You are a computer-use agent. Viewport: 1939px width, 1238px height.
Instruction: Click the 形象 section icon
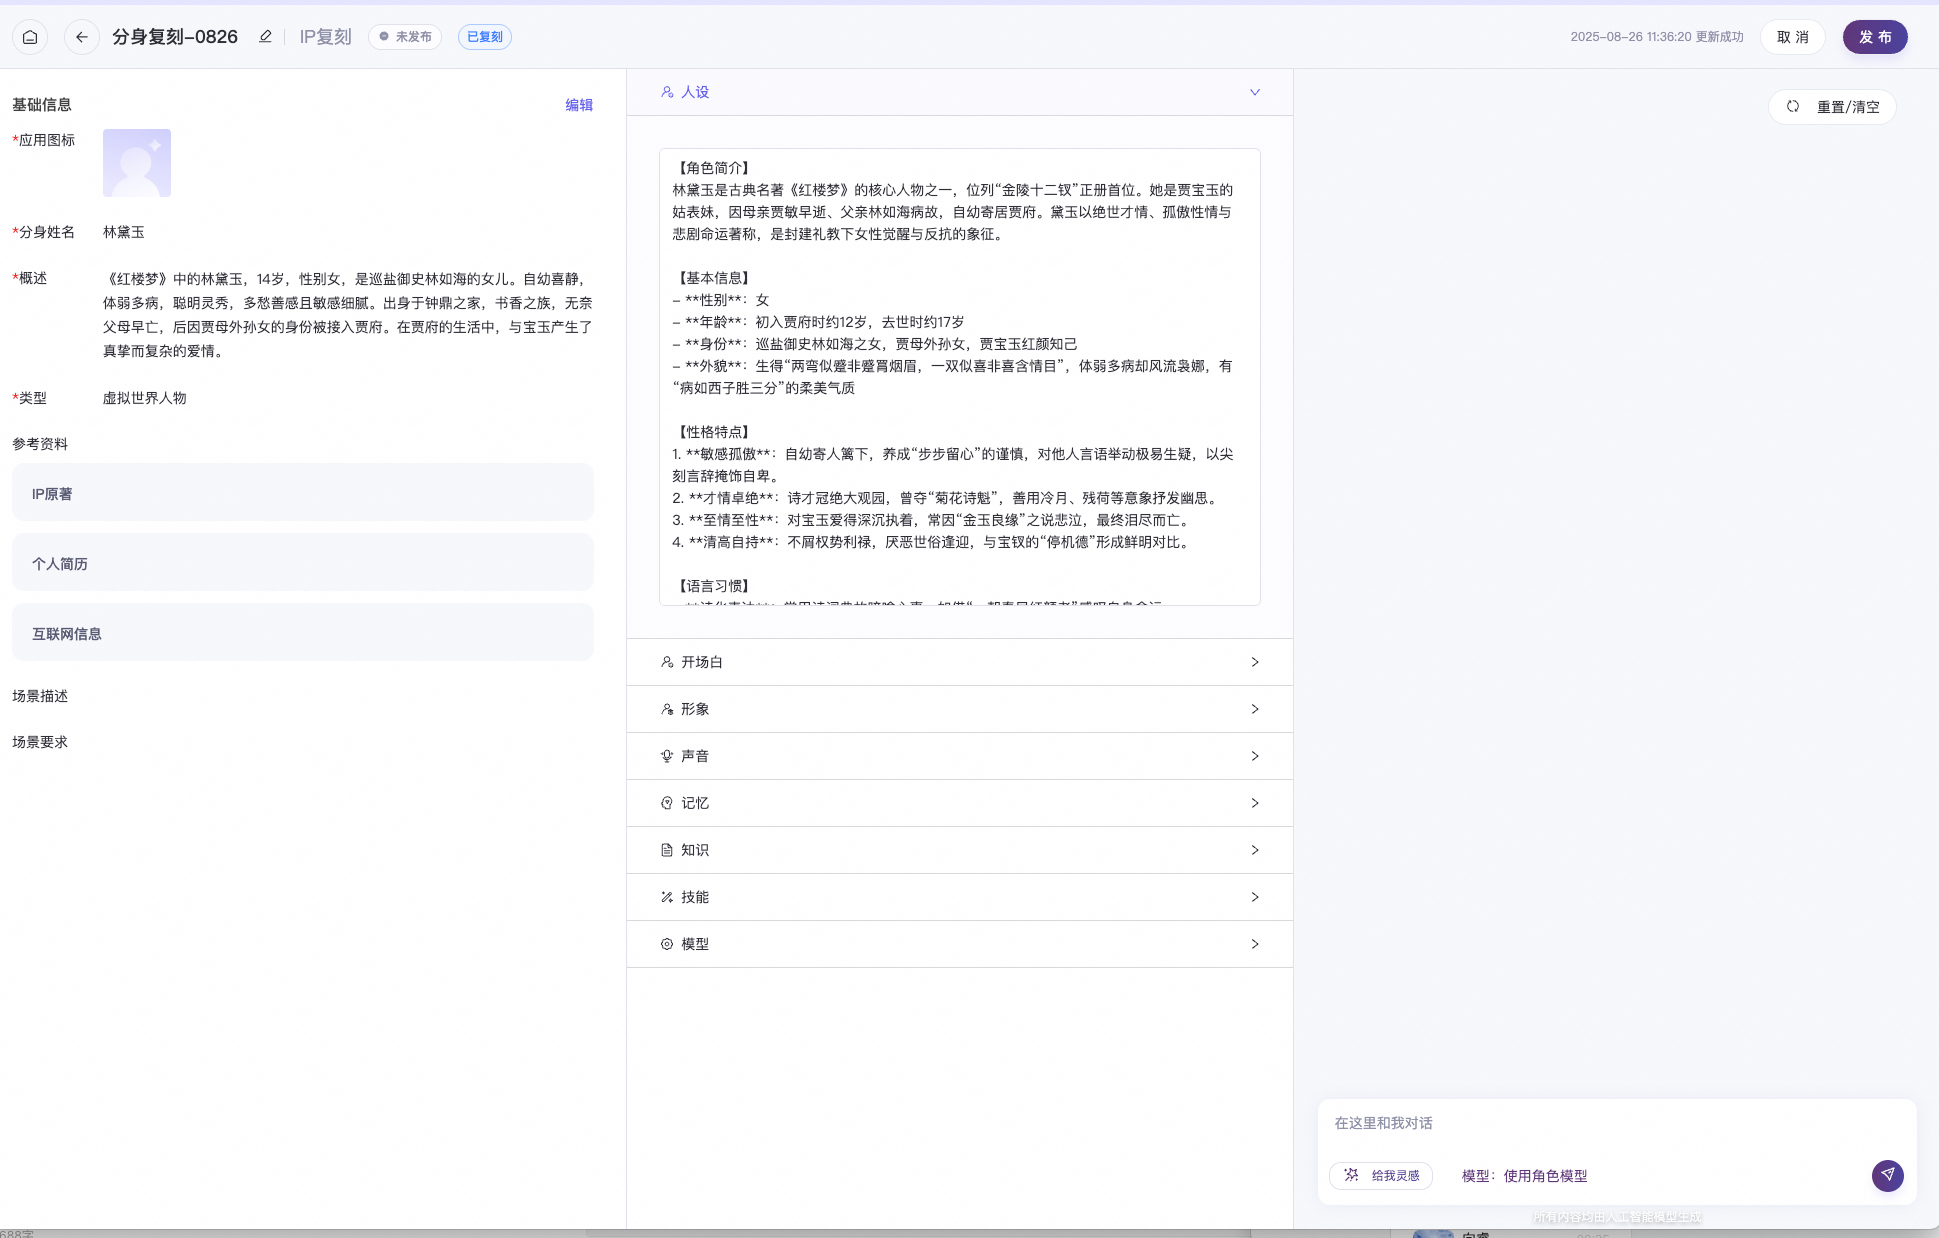667,709
